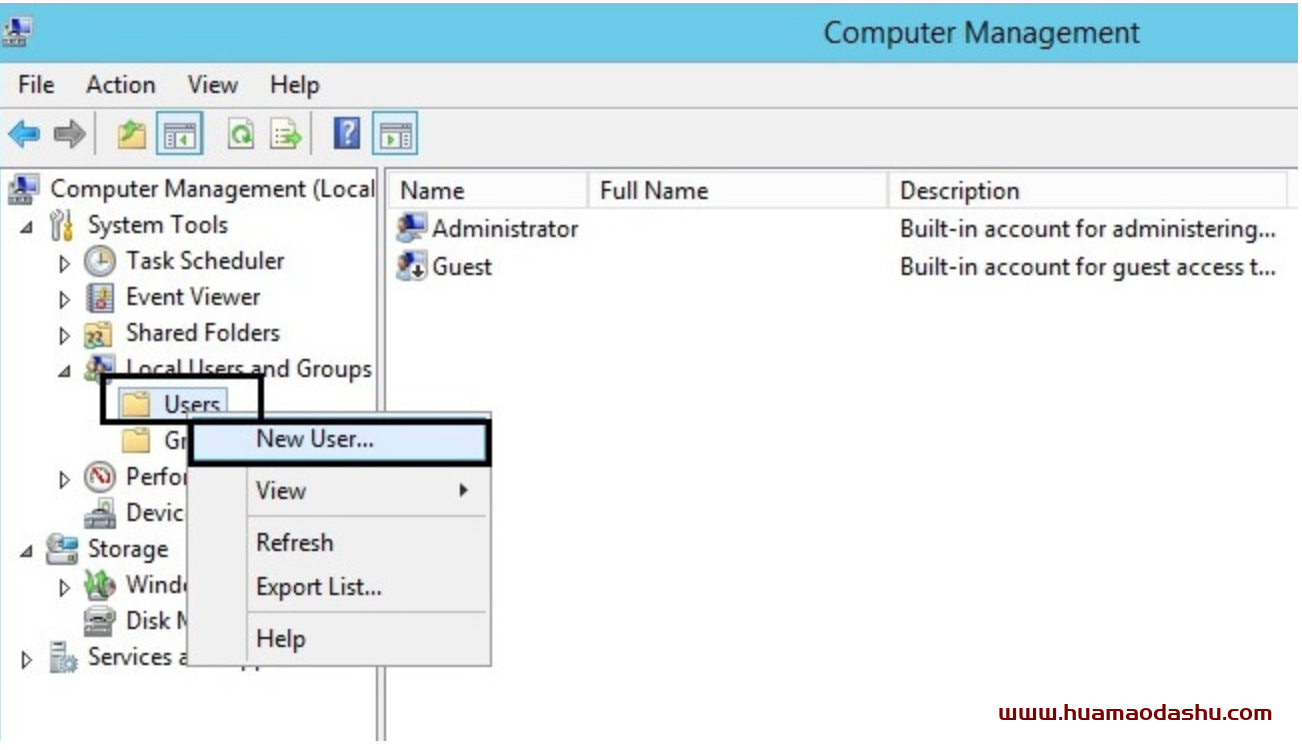Sort by the Description column header
The width and height of the screenshot is (1302, 750).
click(958, 191)
